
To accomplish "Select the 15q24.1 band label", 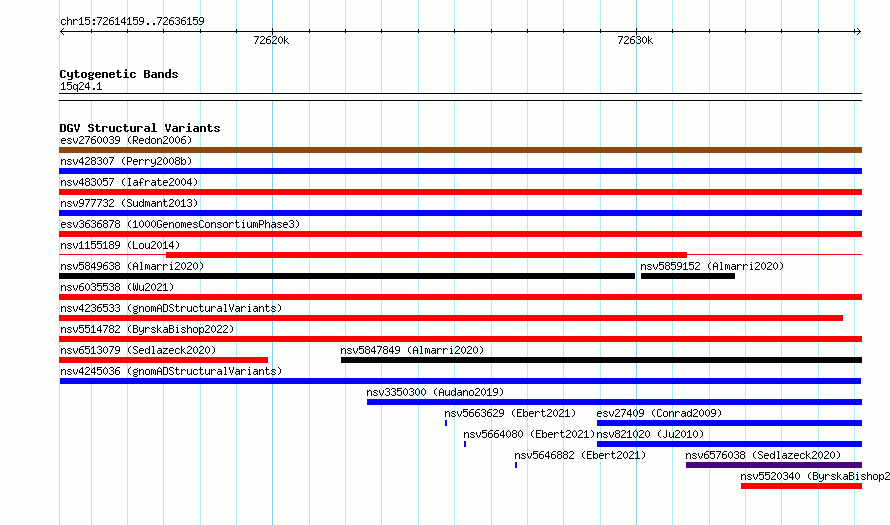I will pyautogui.click(x=81, y=86).
